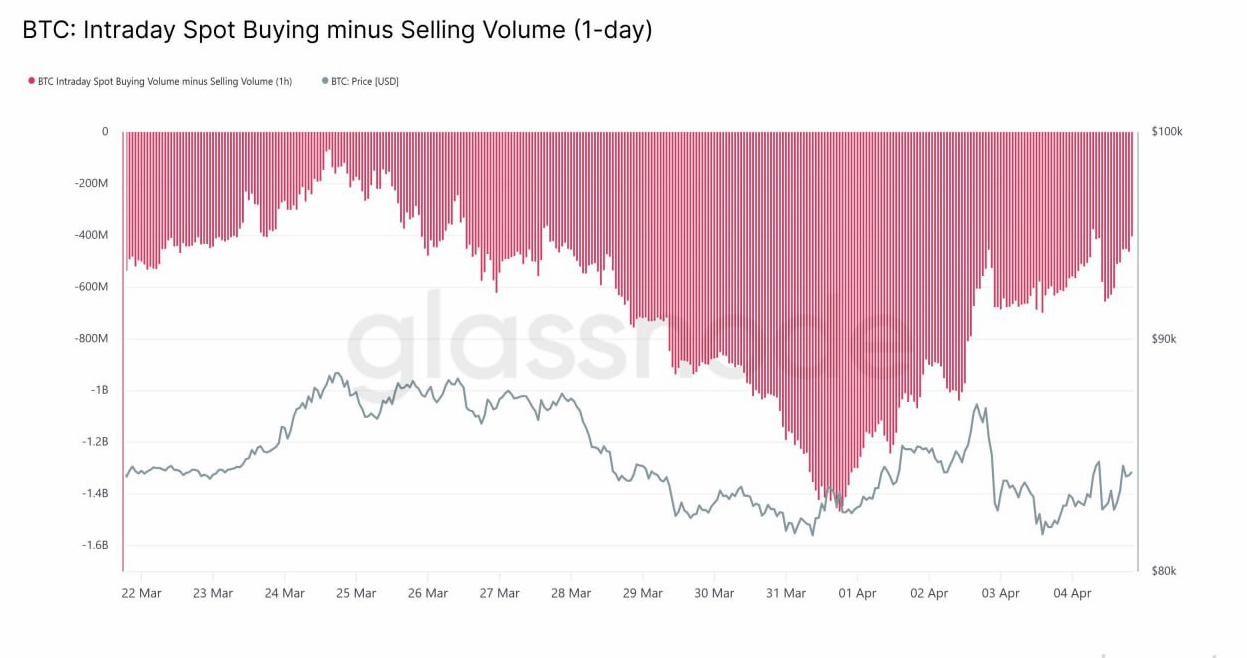Viewport: 1247px width, 658px height.
Task: Select the 01 Apr date tick
Action: coord(858,593)
